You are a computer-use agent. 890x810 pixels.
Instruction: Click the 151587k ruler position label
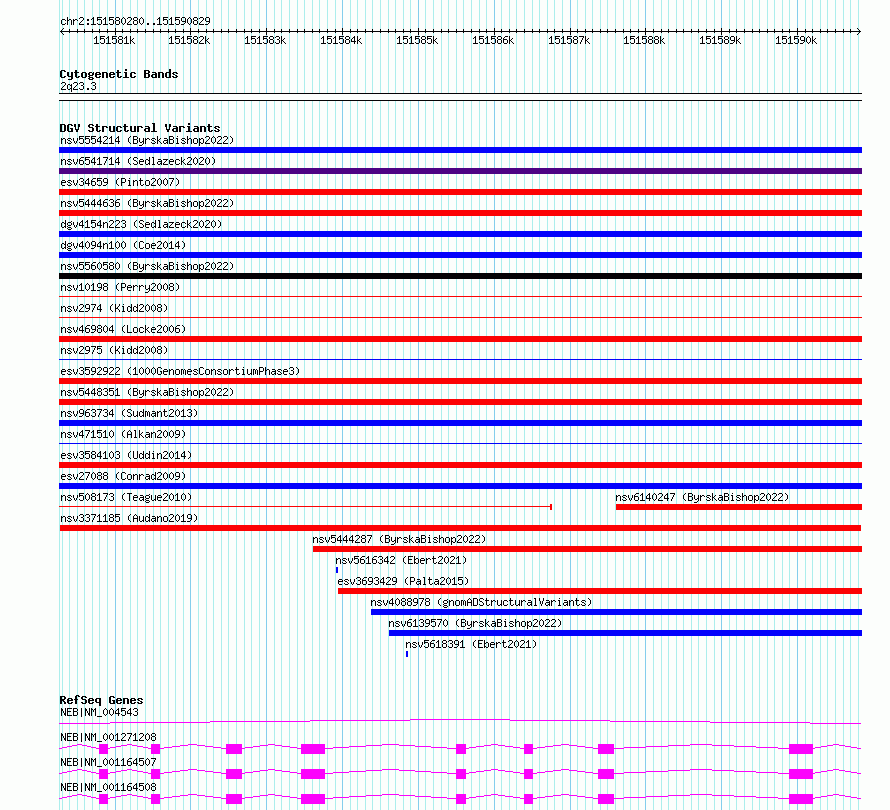coord(569,40)
